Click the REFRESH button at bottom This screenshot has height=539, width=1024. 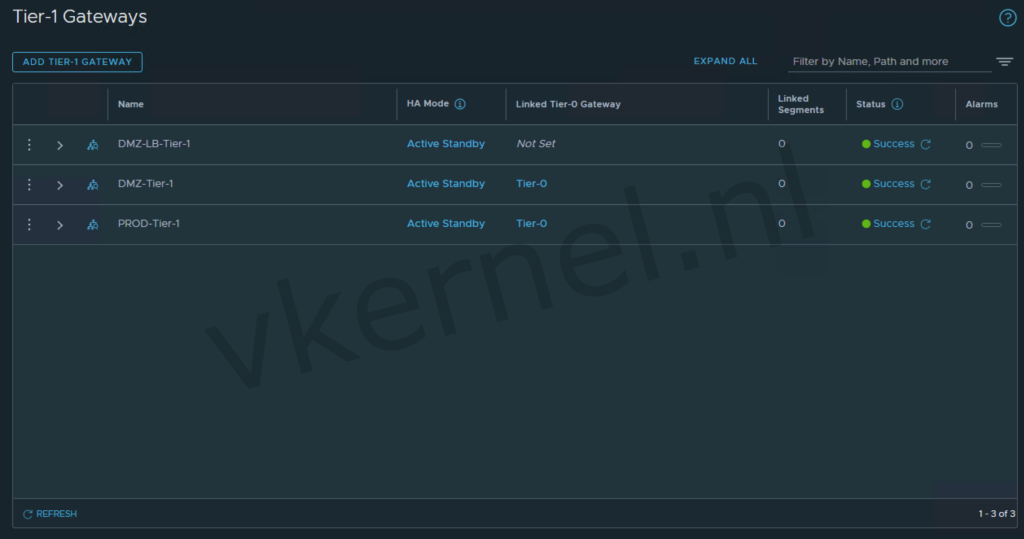[50, 514]
